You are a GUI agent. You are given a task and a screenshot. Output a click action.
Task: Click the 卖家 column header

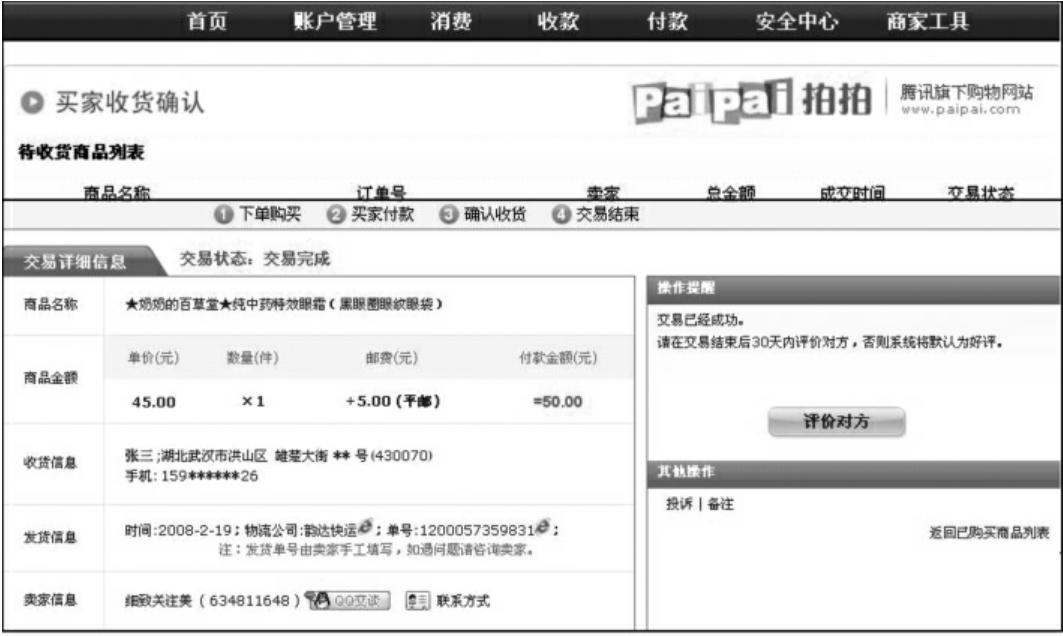tap(603, 193)
